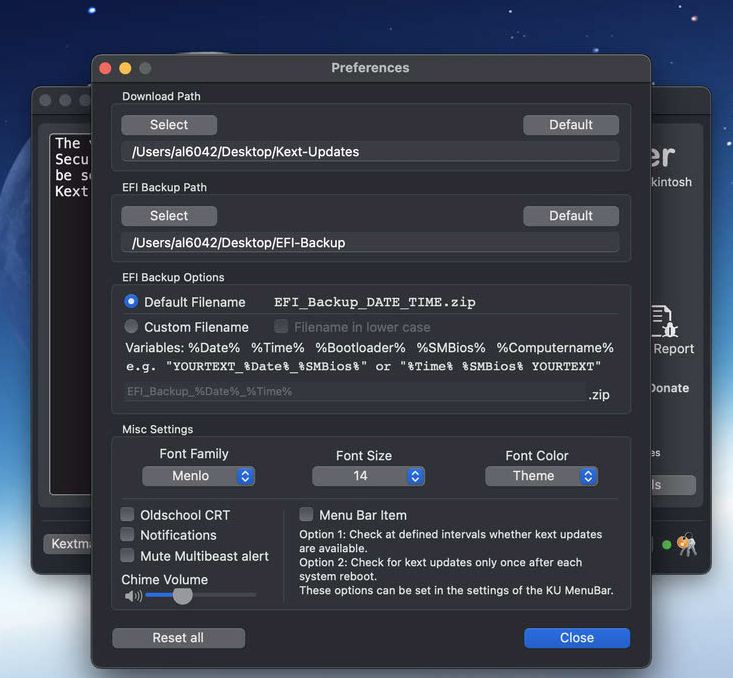Click Select button under EFI Backup Path

[x=169, y=216]
